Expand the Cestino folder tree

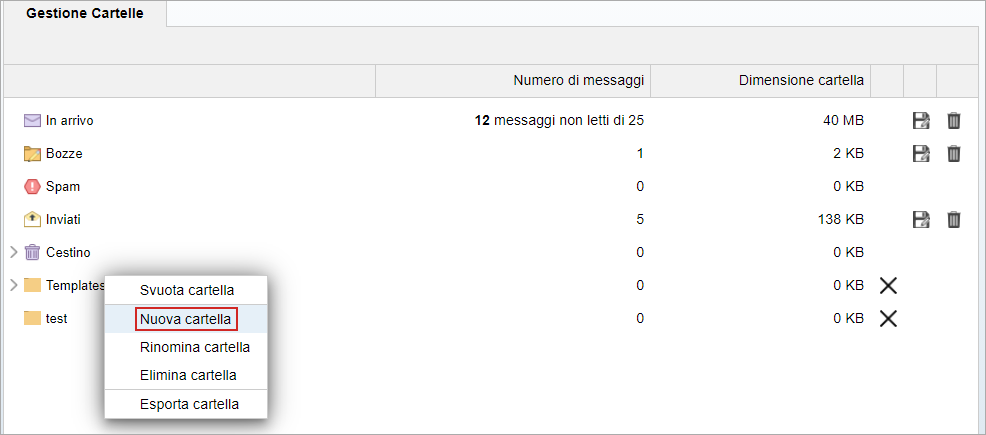pyautogui.click(x=13, y=252)
